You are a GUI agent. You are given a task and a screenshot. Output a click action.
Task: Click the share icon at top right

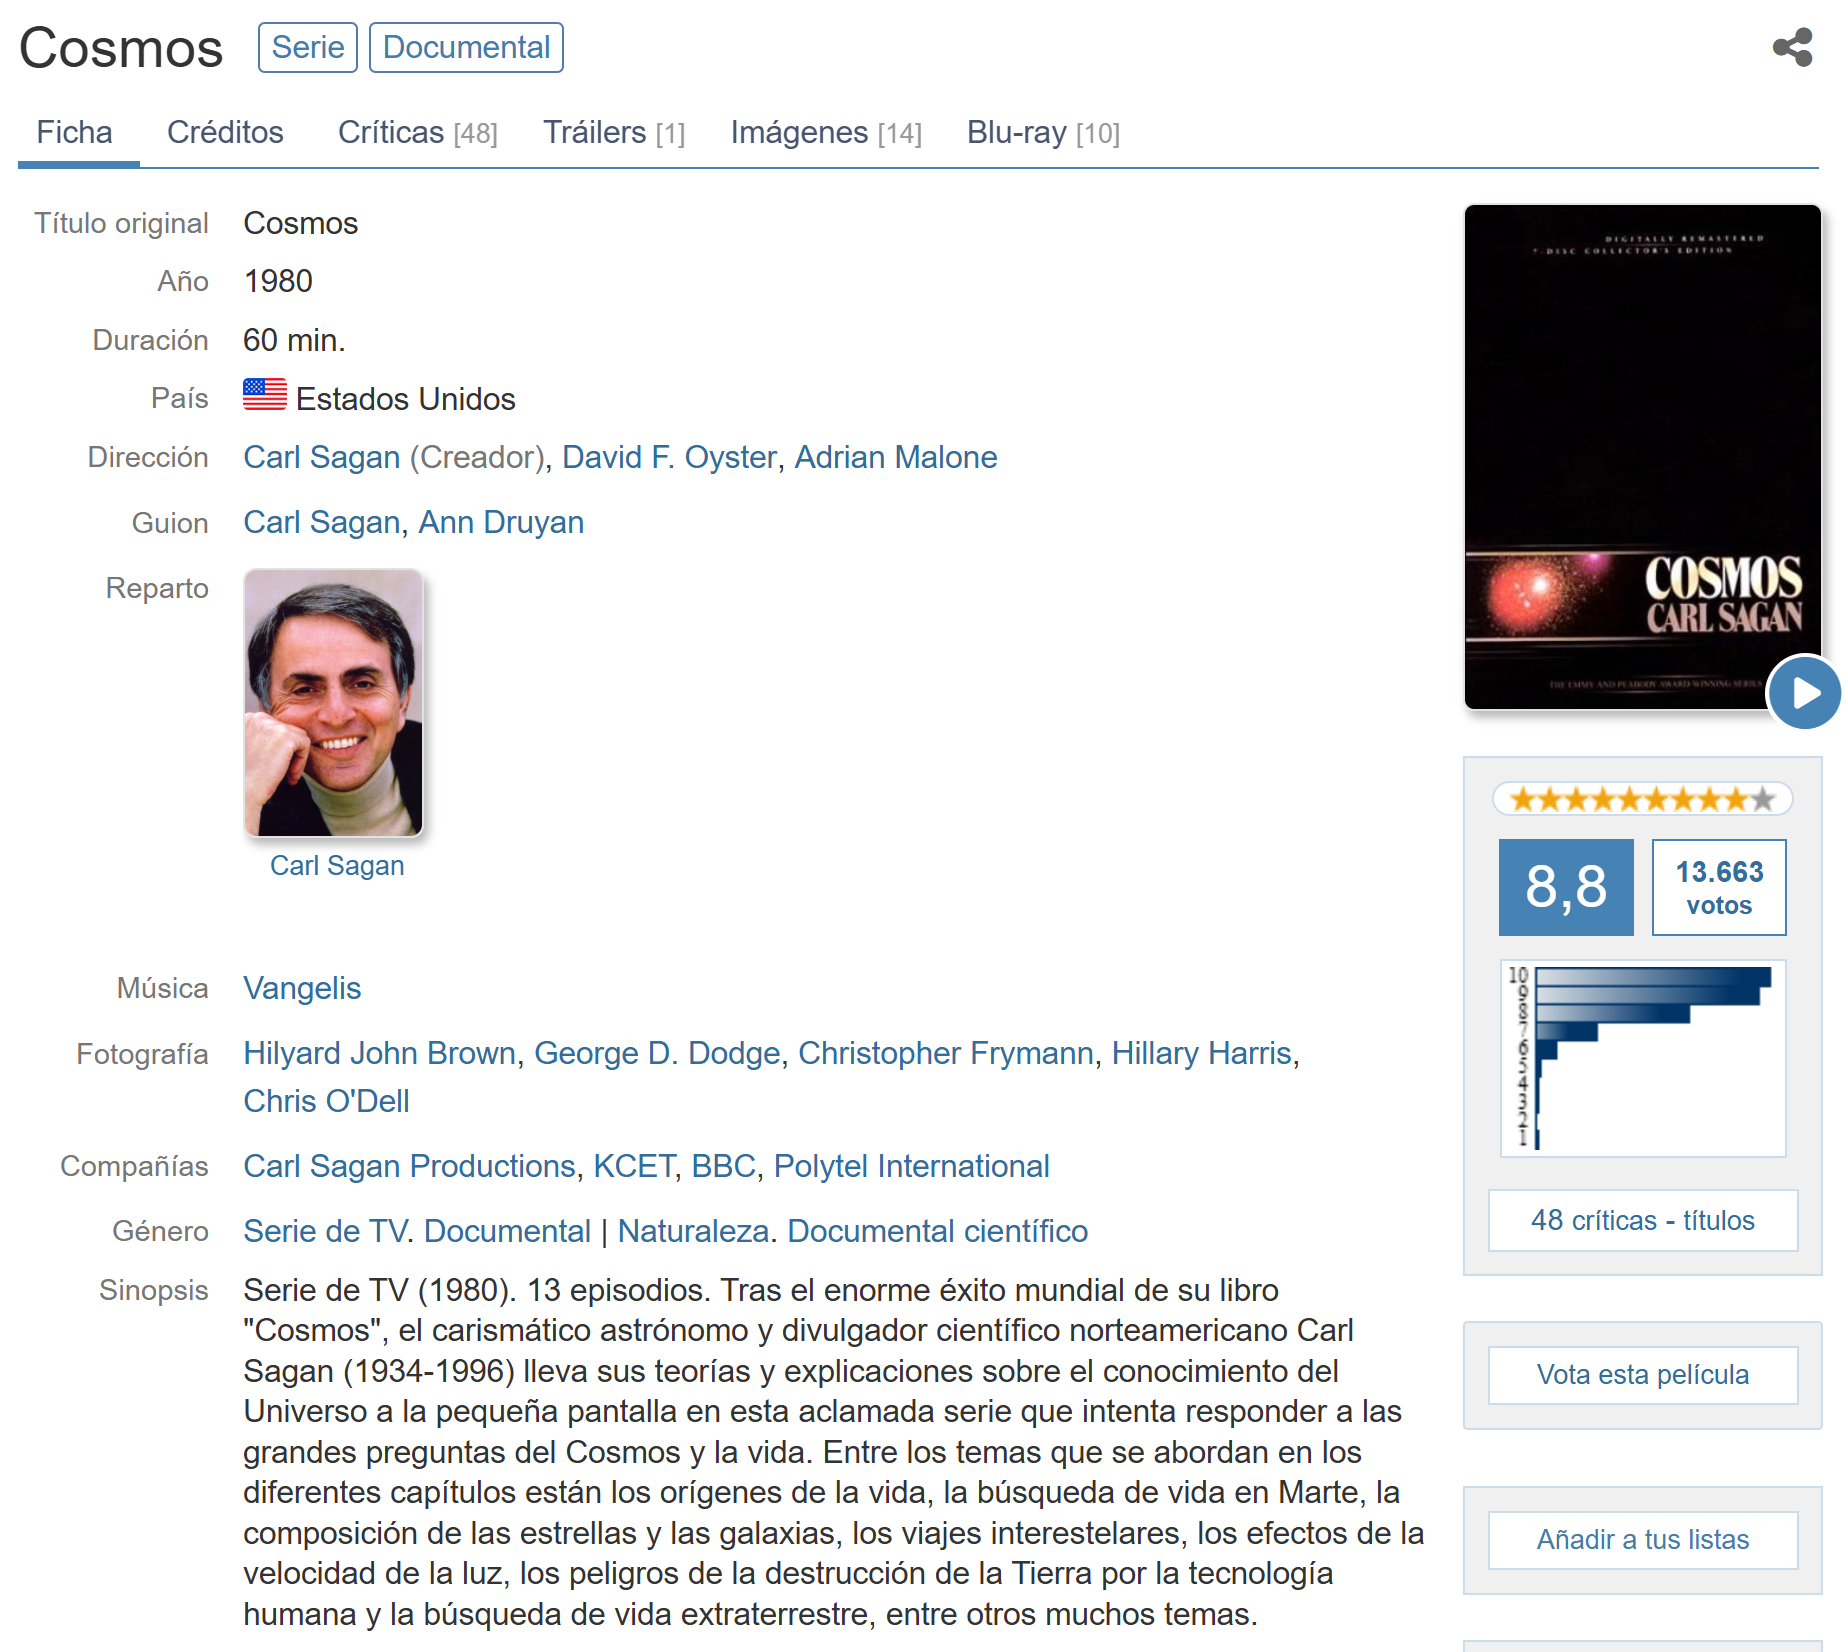point(1792,47)
